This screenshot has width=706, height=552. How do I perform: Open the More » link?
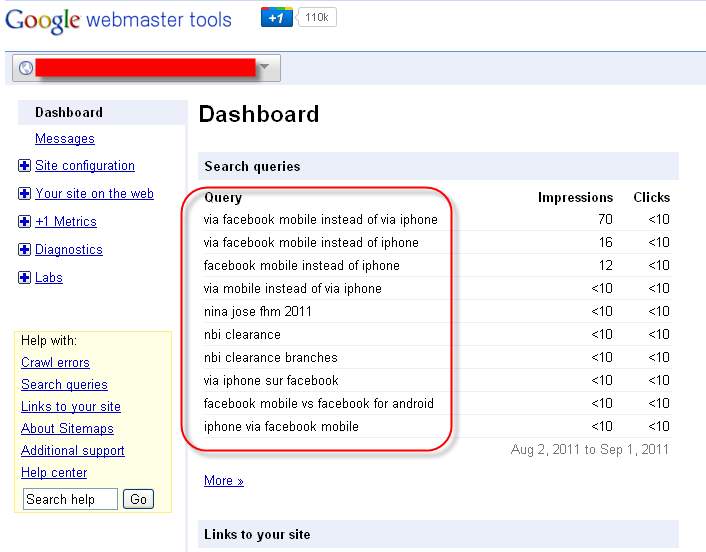(224, 480)
